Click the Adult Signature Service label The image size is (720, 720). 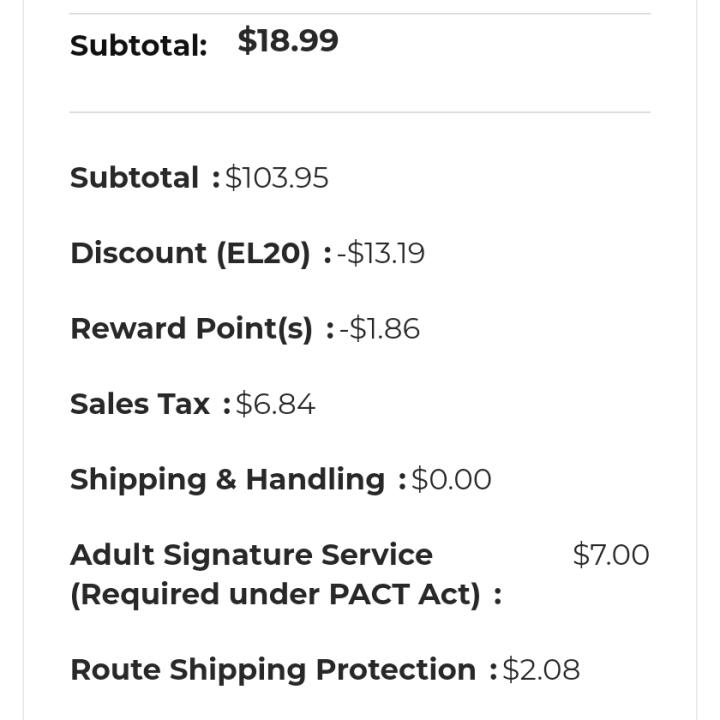click(251, 555)
